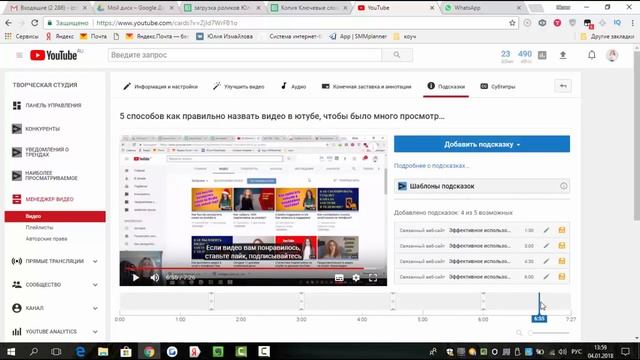Open the account avatar menu
The width and height of the screenshot is (640, 360).
tap(612, 55)
